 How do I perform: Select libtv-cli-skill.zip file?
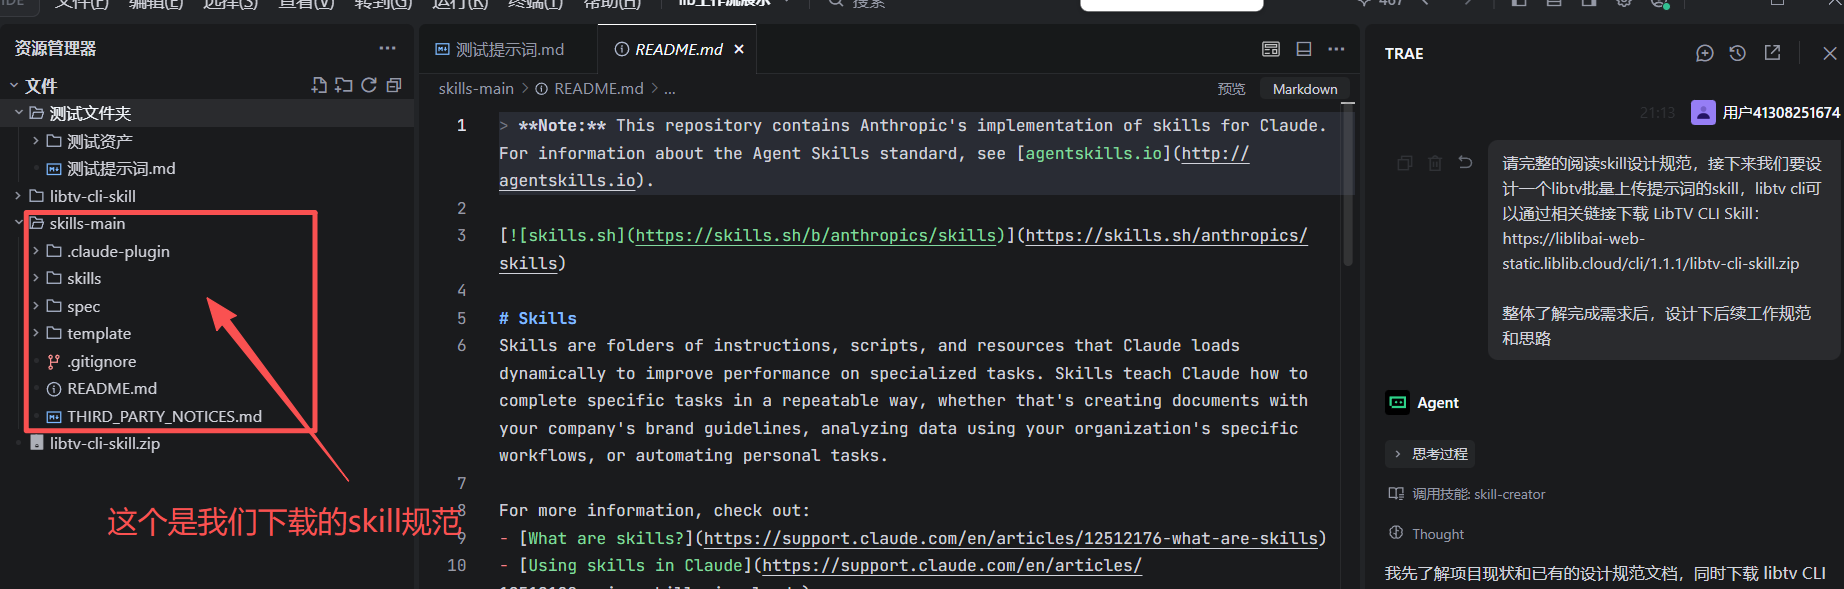click(x=105, y=443)
